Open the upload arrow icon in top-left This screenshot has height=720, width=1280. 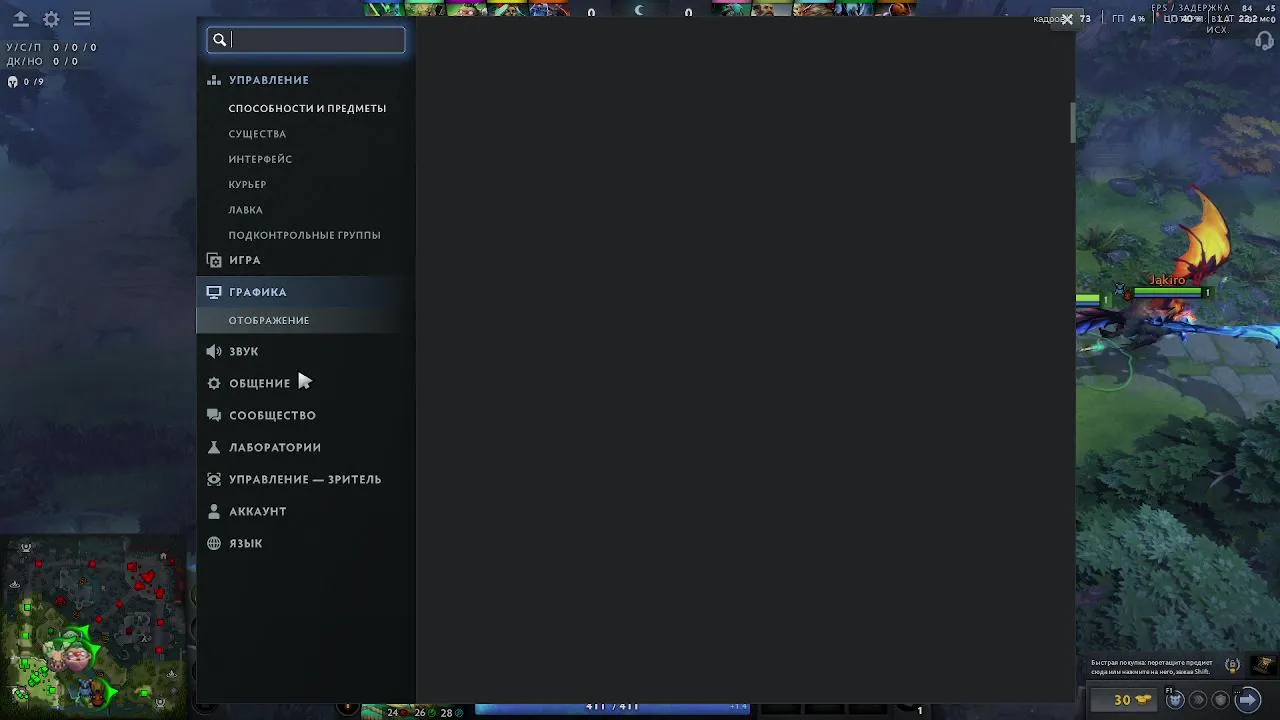[20, 19]
